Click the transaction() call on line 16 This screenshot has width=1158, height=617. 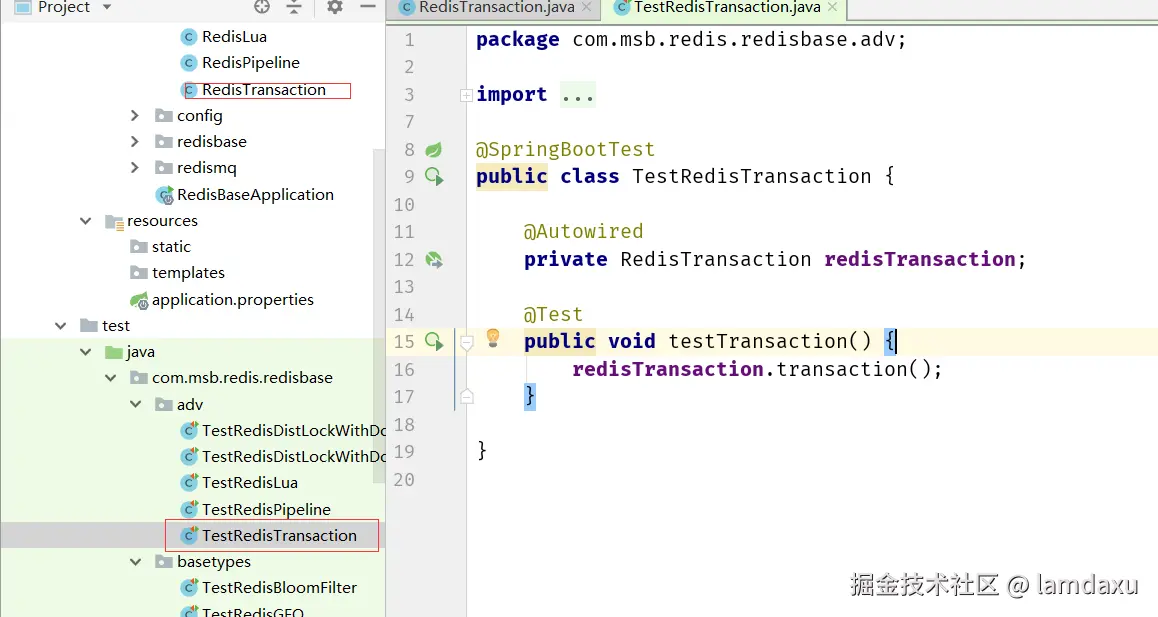tap(852, 369)
